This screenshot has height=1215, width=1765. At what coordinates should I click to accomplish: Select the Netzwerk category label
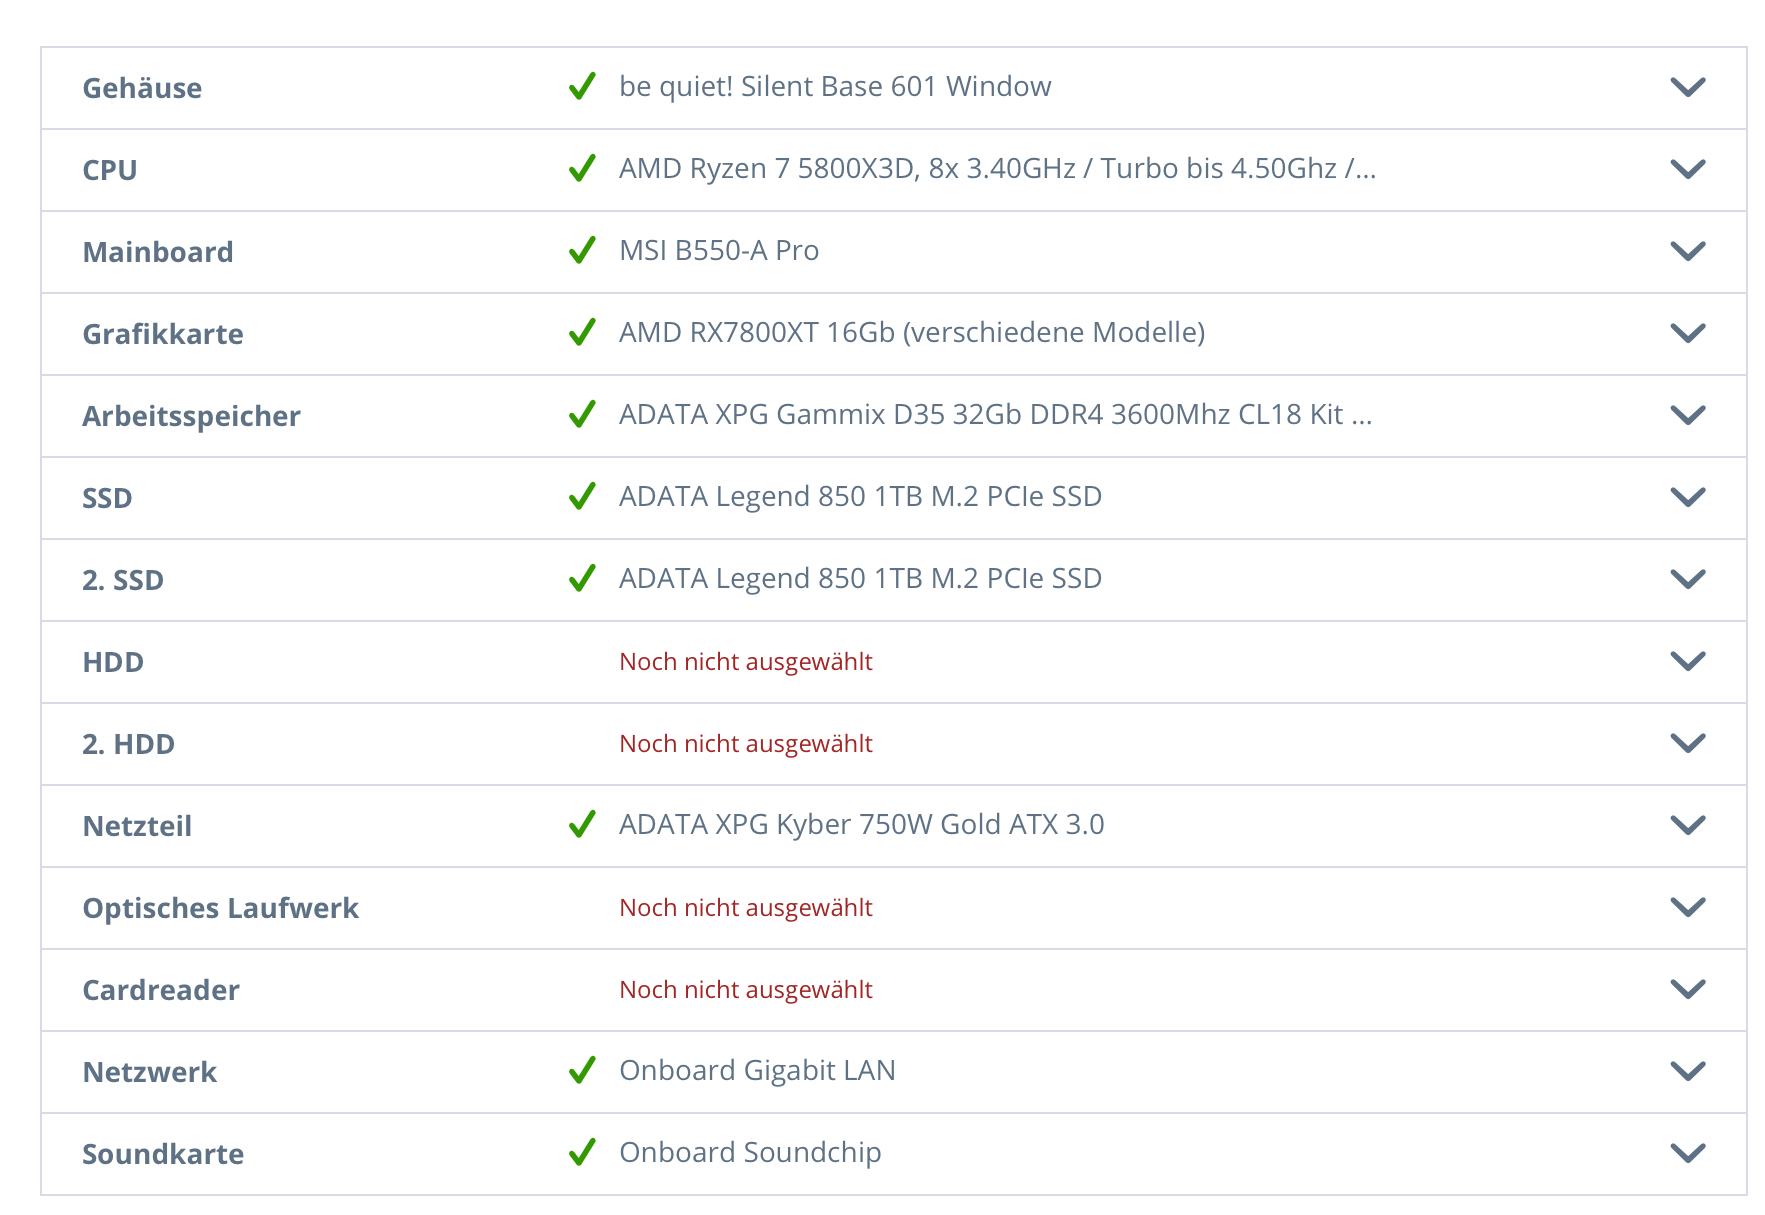tap(149, 1072)
